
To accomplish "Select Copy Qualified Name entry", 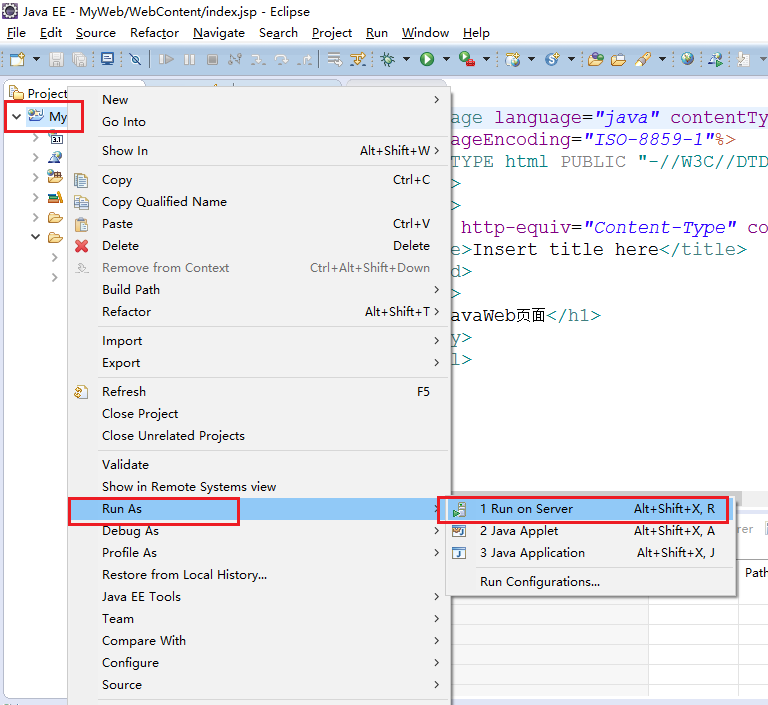I will tap(259, 202).
